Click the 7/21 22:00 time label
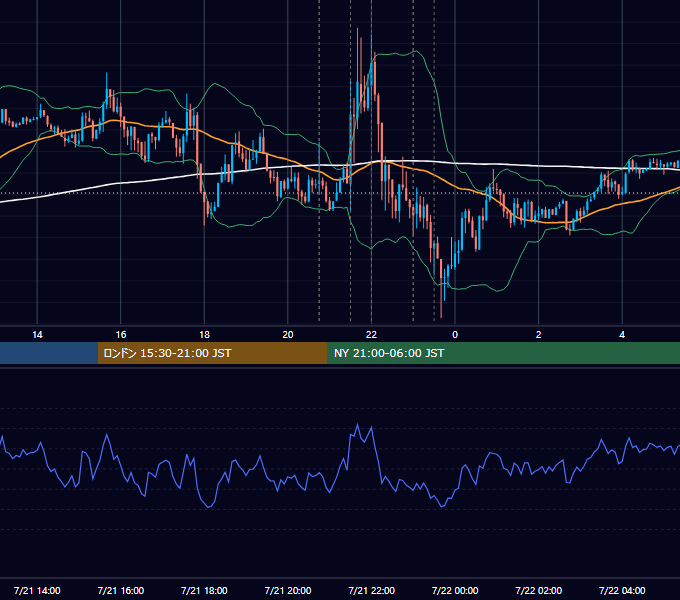The height and width of the screenshot is (600, 680). (x=372, y=590)
